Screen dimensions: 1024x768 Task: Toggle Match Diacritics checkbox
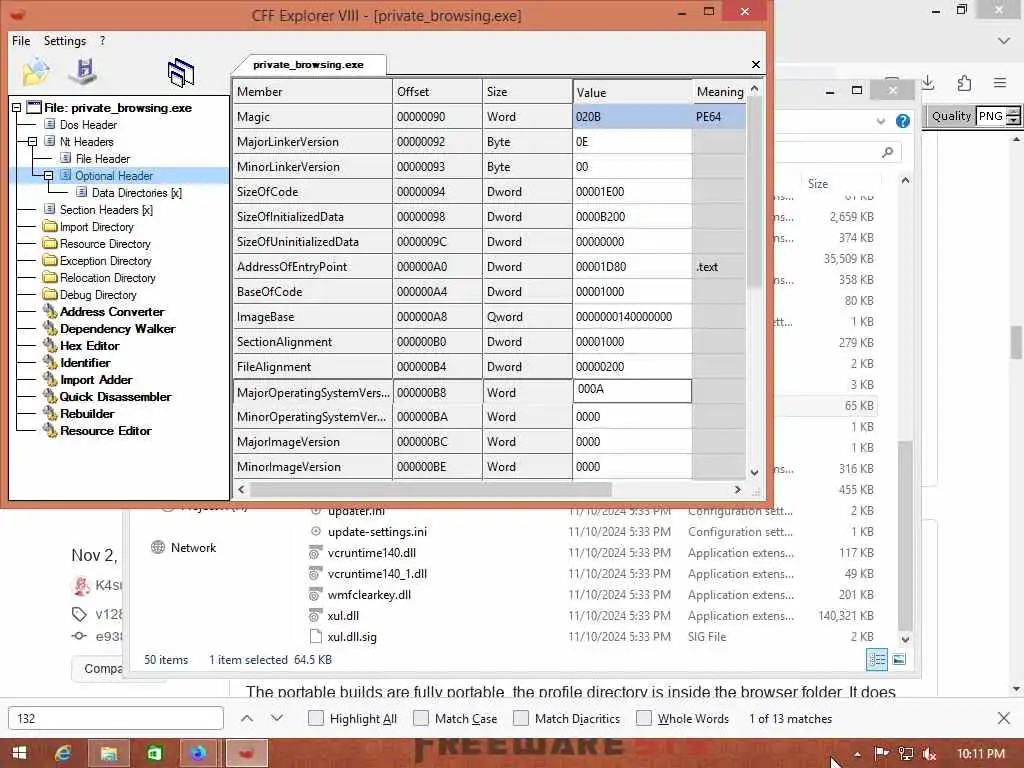[x=521, y=718]
